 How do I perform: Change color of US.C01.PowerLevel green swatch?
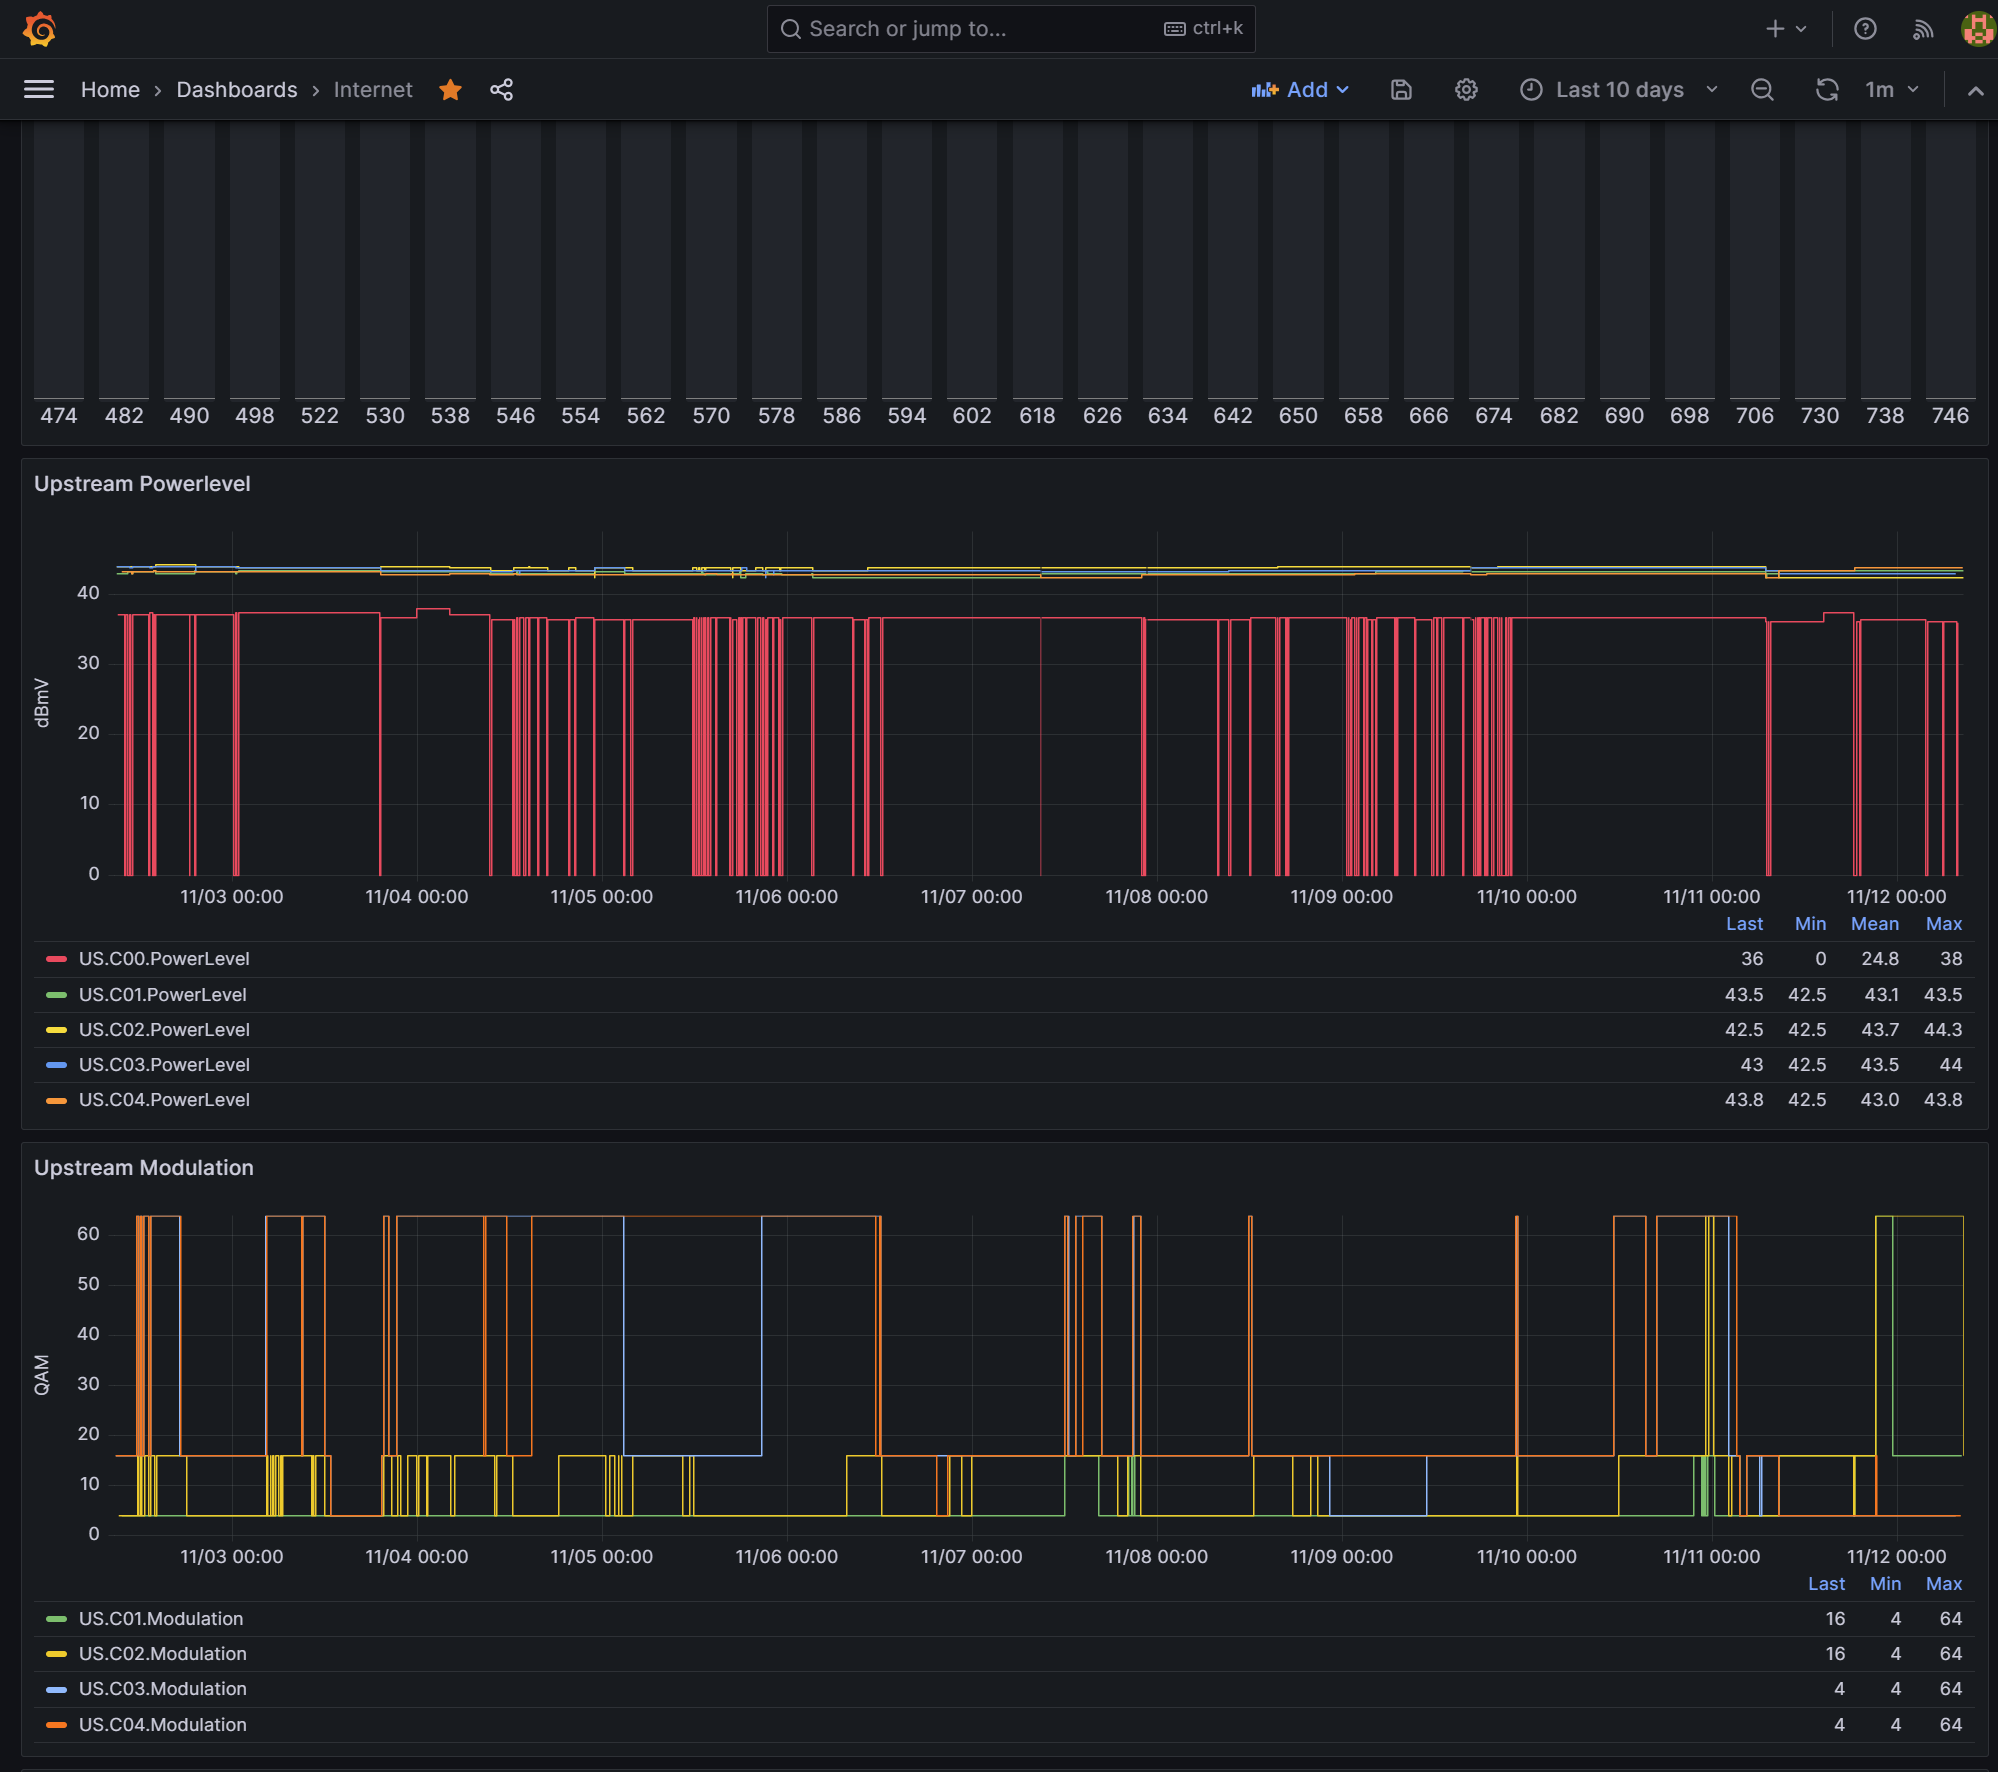click(x=57, y=995)
